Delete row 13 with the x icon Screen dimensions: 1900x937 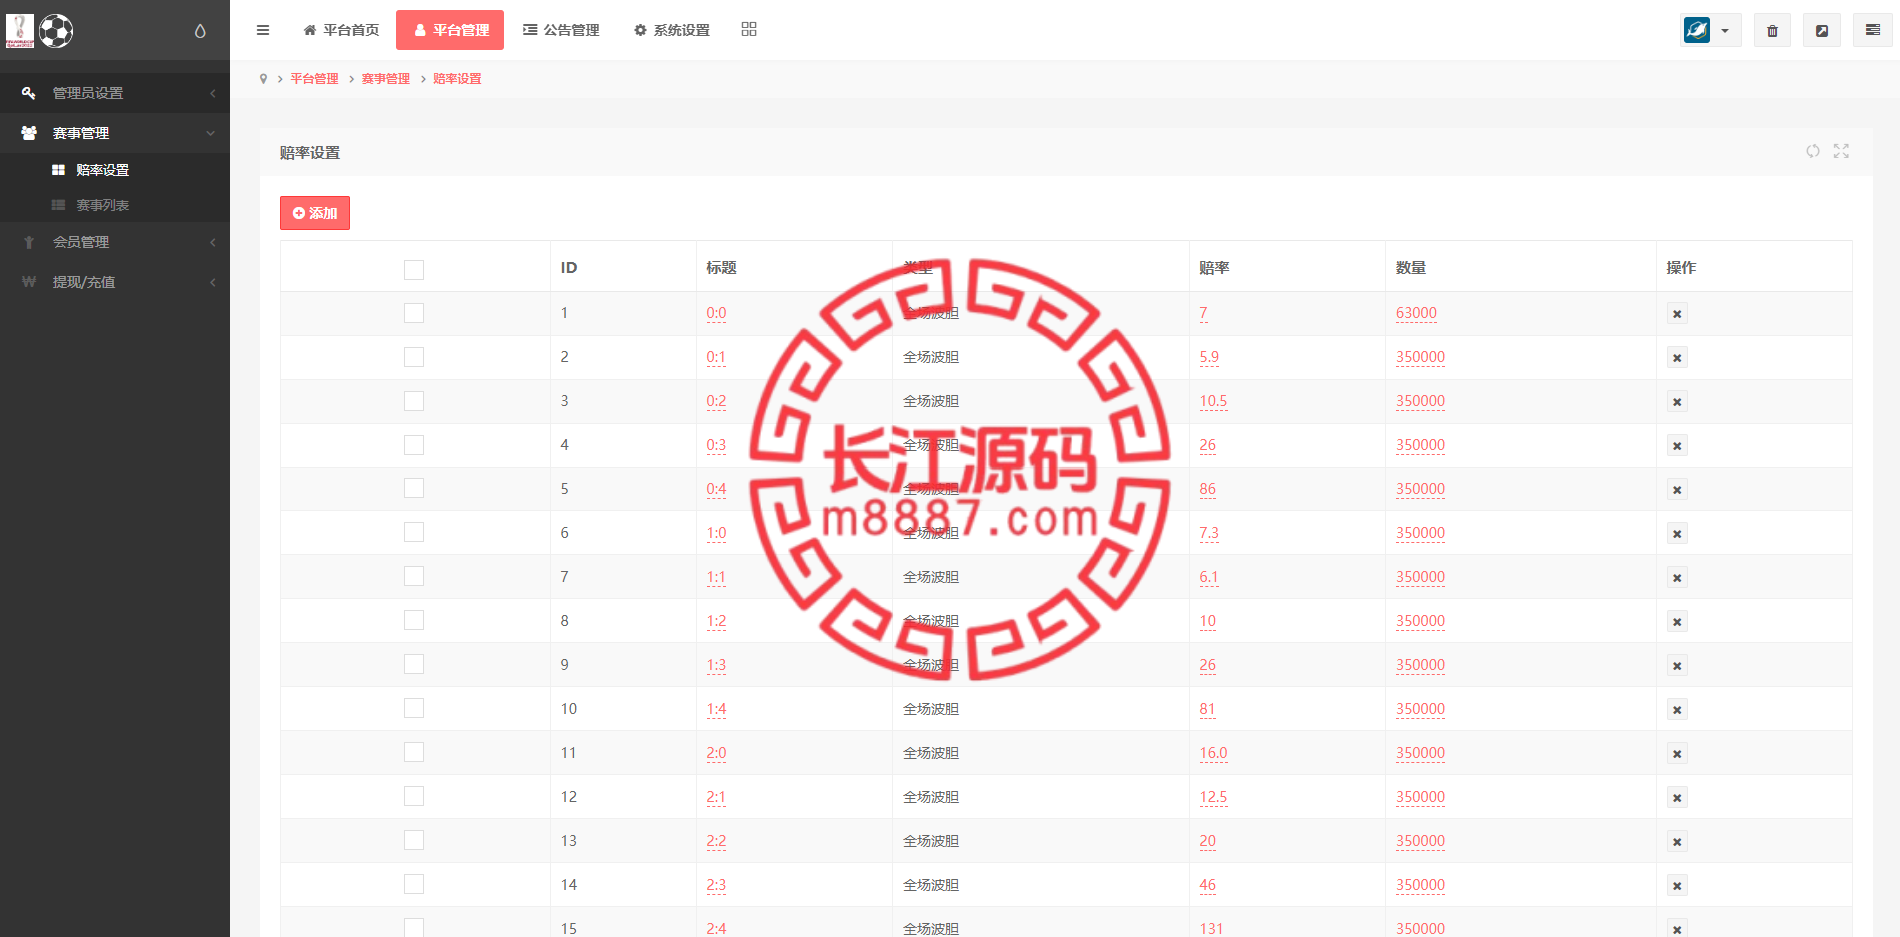click(1677, 842)
